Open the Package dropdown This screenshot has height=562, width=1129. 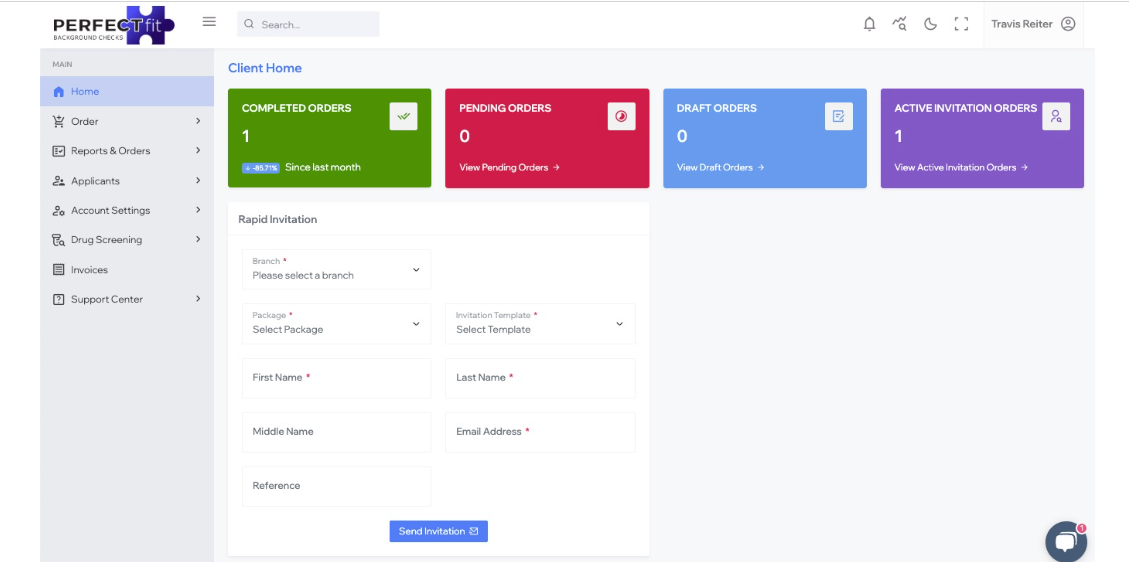click(336, 323)
